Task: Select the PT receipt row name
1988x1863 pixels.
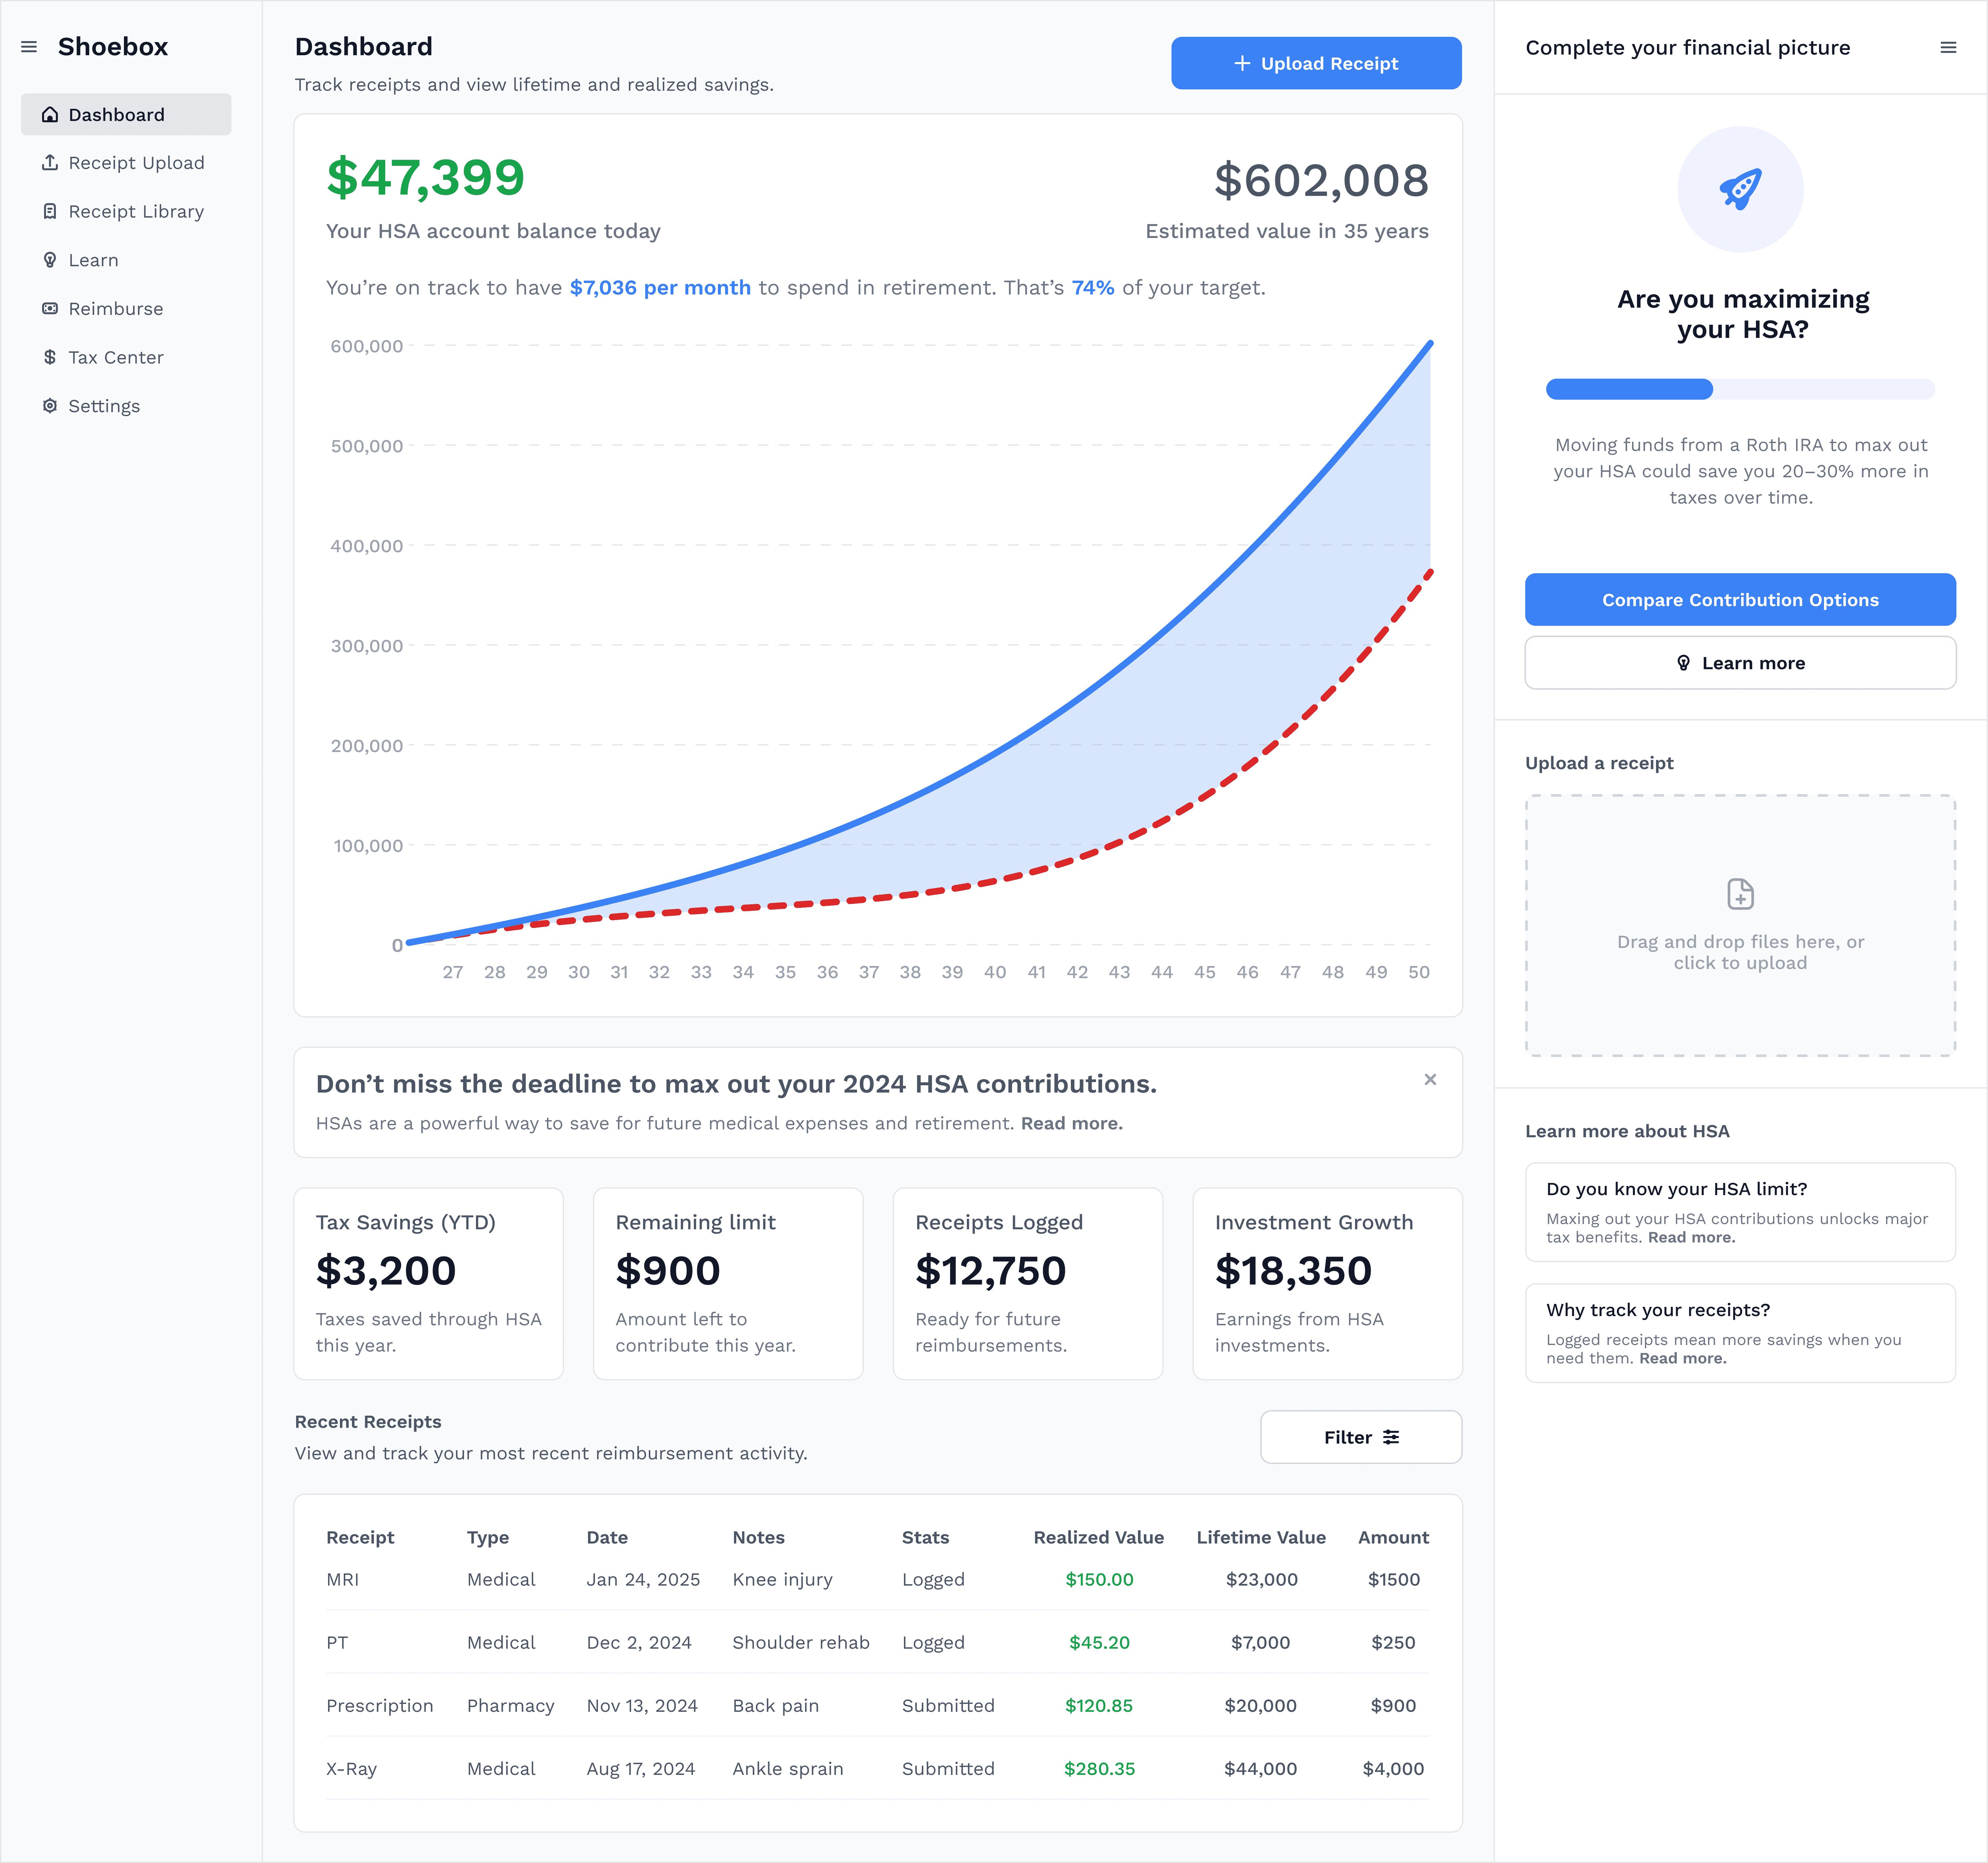Action: (337, 1643)
